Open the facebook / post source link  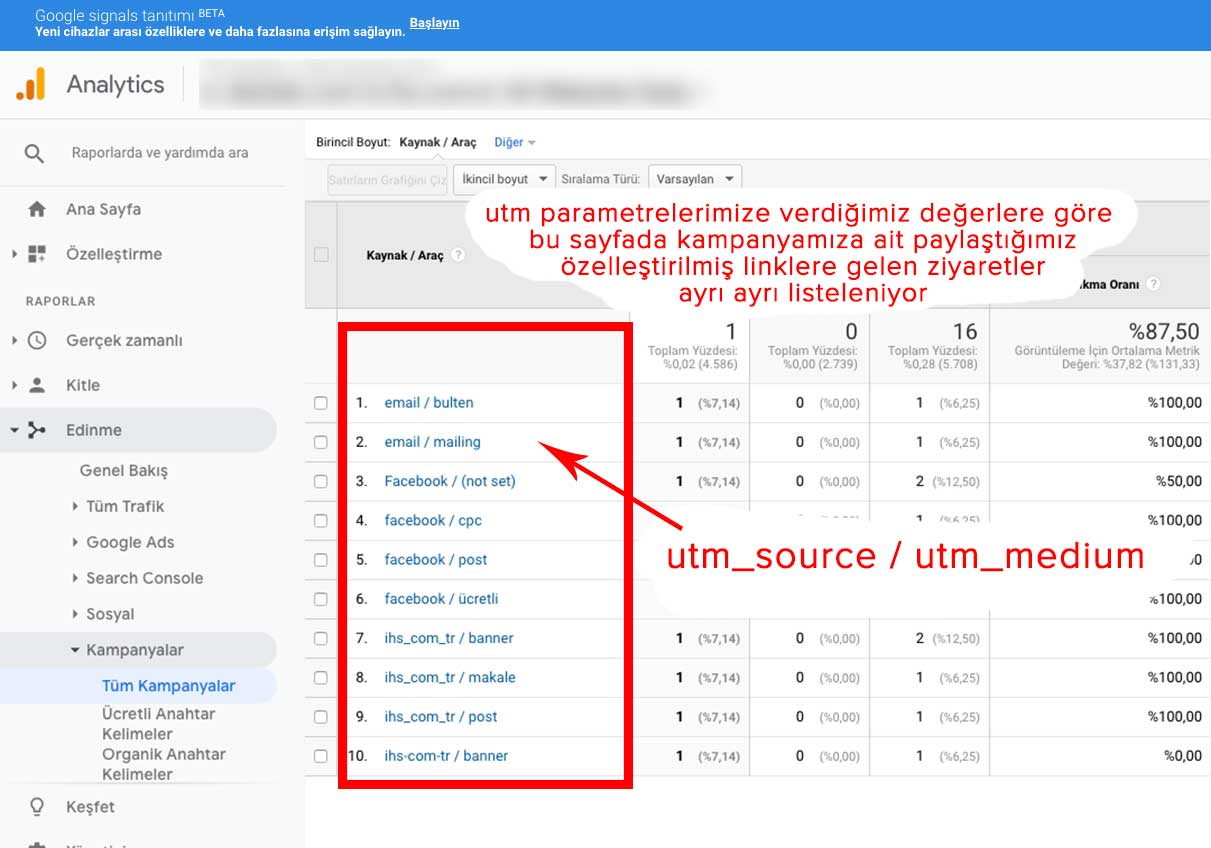pyautogui.click(x=436, y=560)
